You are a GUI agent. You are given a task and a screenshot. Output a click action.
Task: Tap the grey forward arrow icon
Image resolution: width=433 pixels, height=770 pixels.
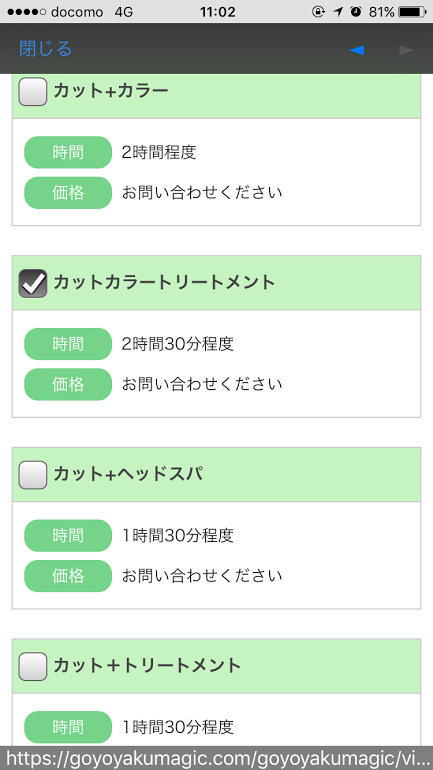pos(406,50)
